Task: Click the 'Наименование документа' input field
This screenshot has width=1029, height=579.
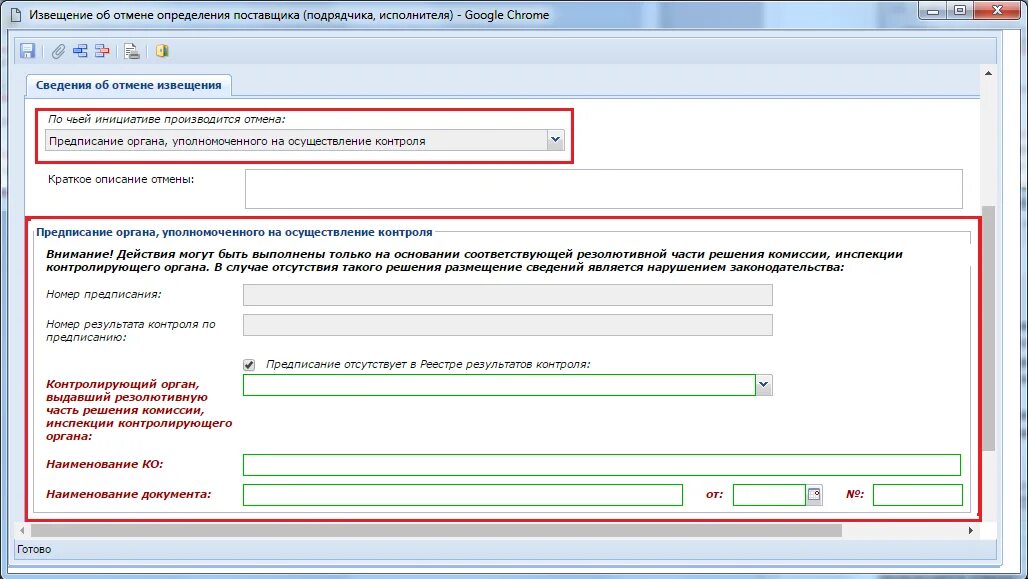Action: 463,494
